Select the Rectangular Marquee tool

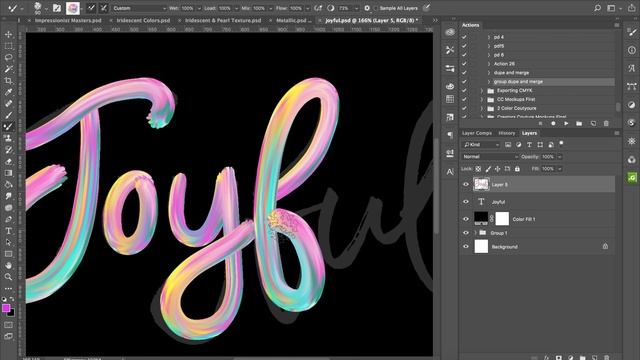[8, 46]
